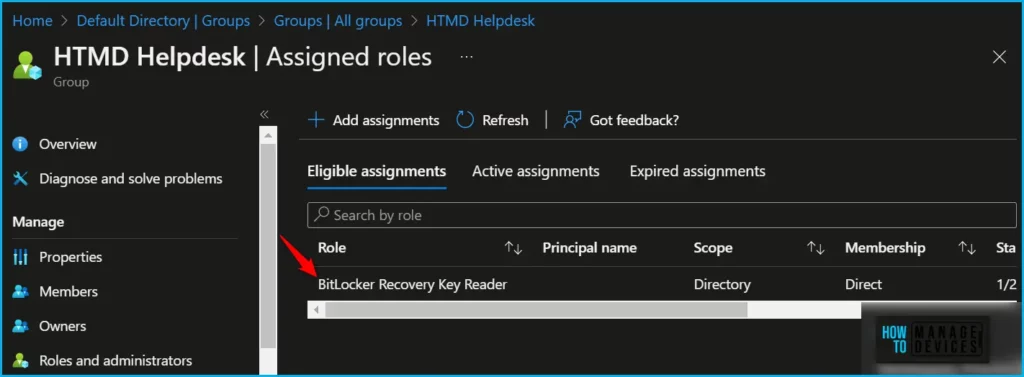Open Members under Manage
This screenshot has width=1024, height=377.
tap(69, 291)
